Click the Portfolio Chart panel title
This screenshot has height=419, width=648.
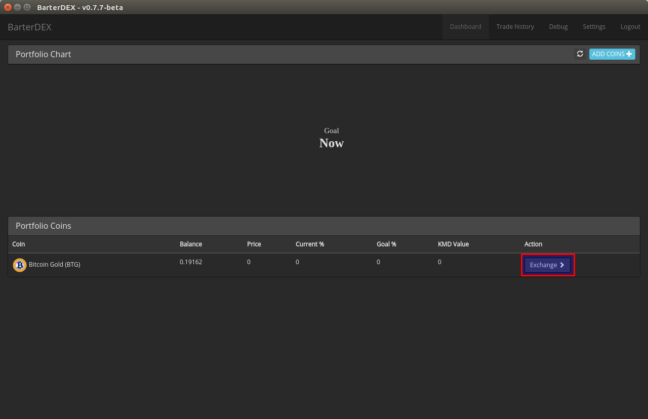click(x=43, y=54)
